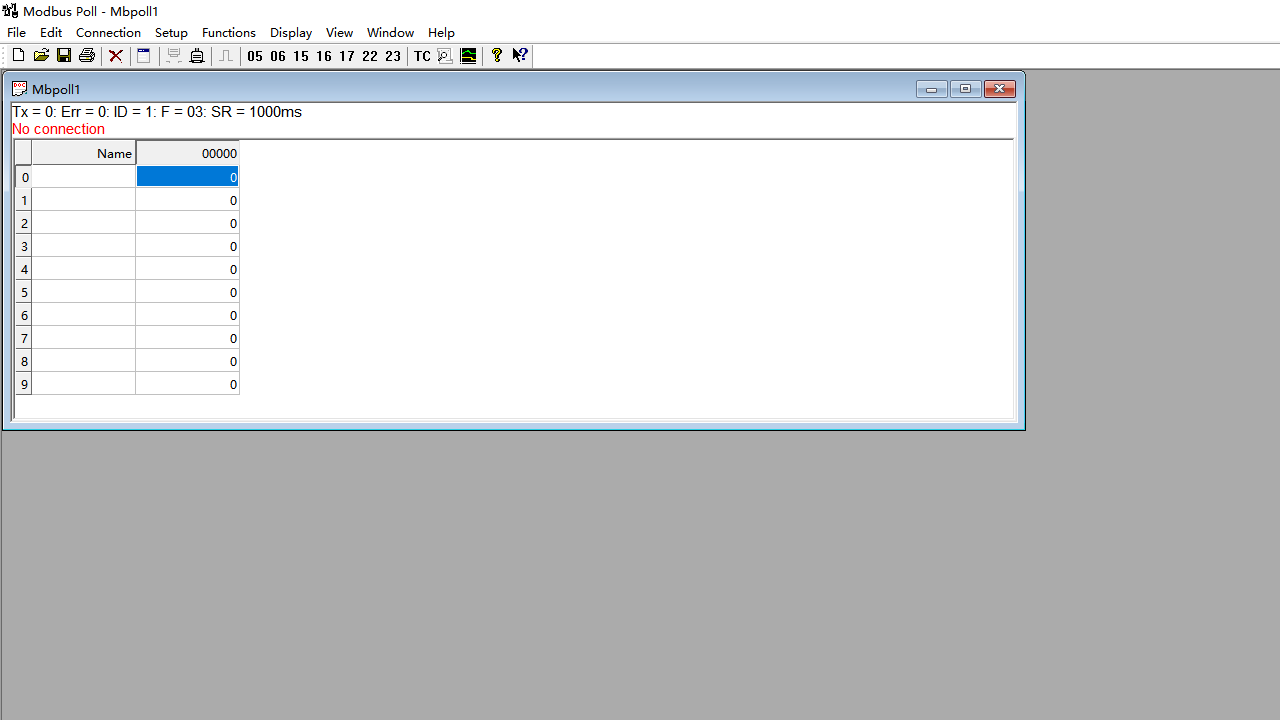
Task: Select the highlighted value cell in row 0
Action: click(187, 177)
